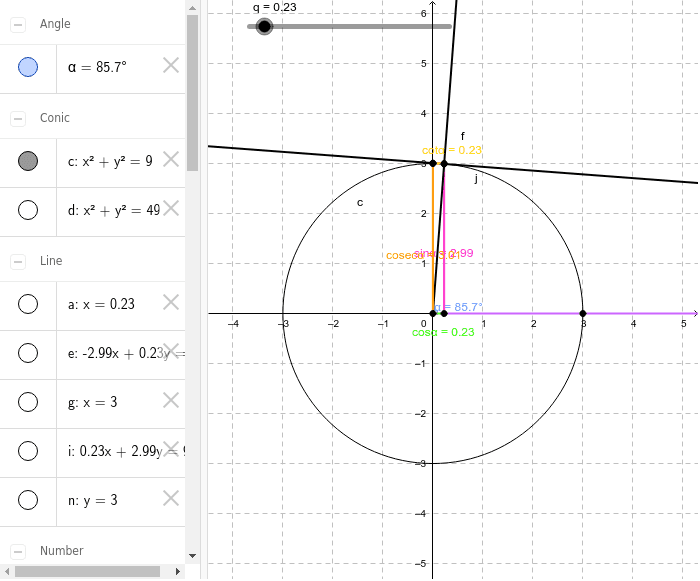Select the α = 85.7° definition text

pyautogui.click(x=97, y=67)
